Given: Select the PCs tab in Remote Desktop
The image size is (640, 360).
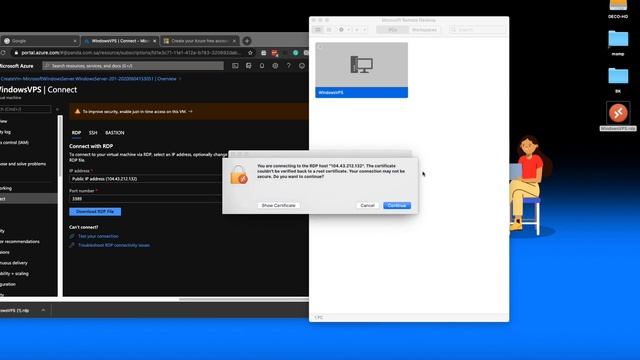Looking at the screenshot, I should point(393,30).
